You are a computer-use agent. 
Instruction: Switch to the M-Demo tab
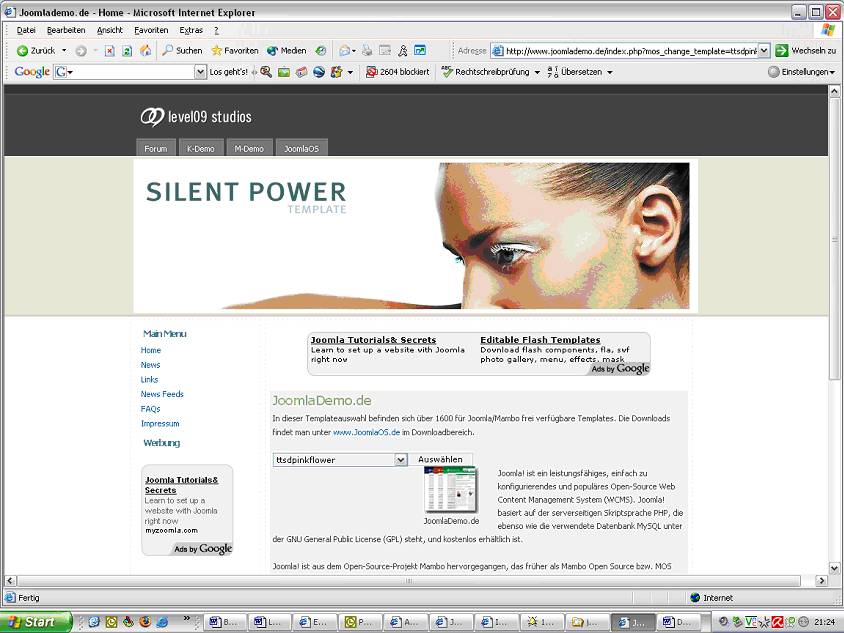pyautogui.click(x=249, y=148)
